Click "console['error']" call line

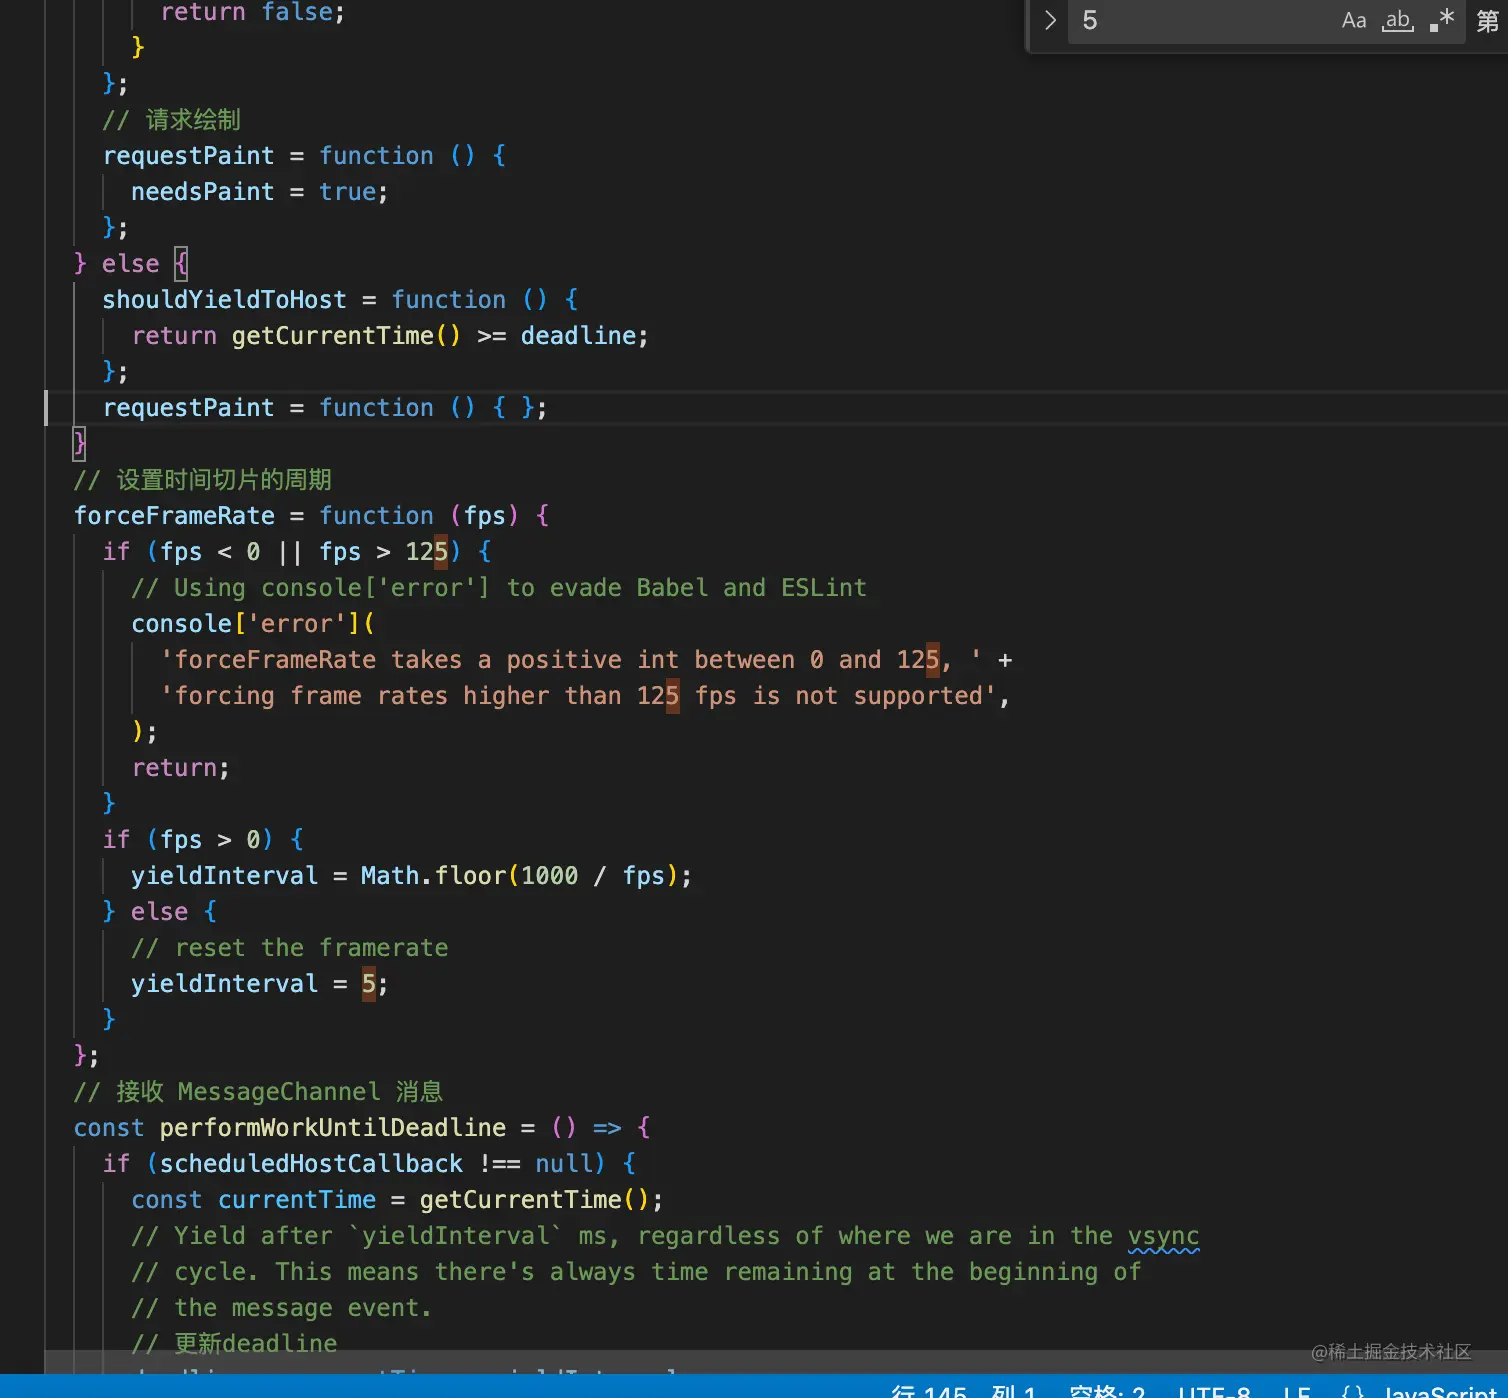[x=253, y=624]
